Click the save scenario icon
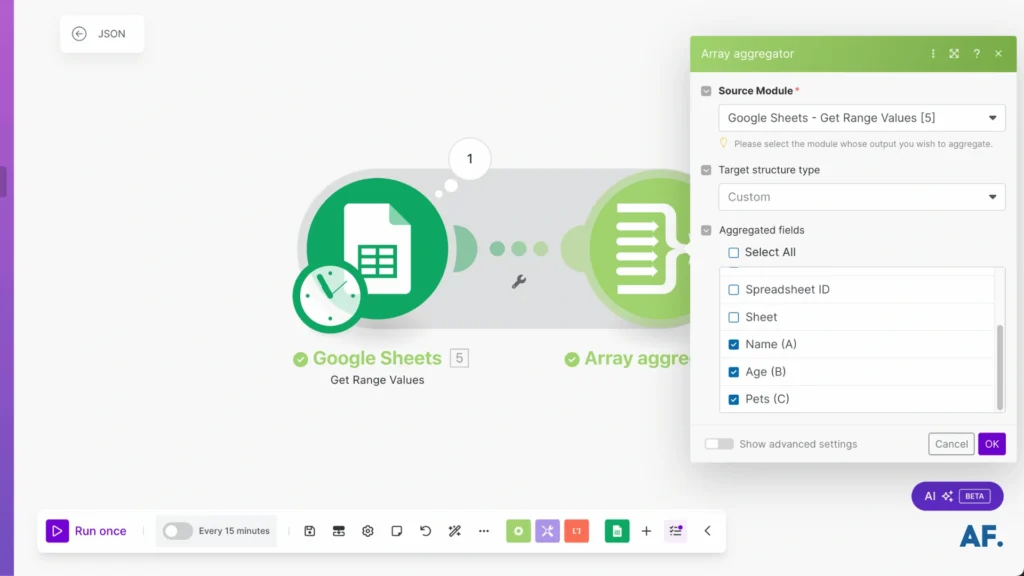The image size is (1024, 576). (310, 531)
